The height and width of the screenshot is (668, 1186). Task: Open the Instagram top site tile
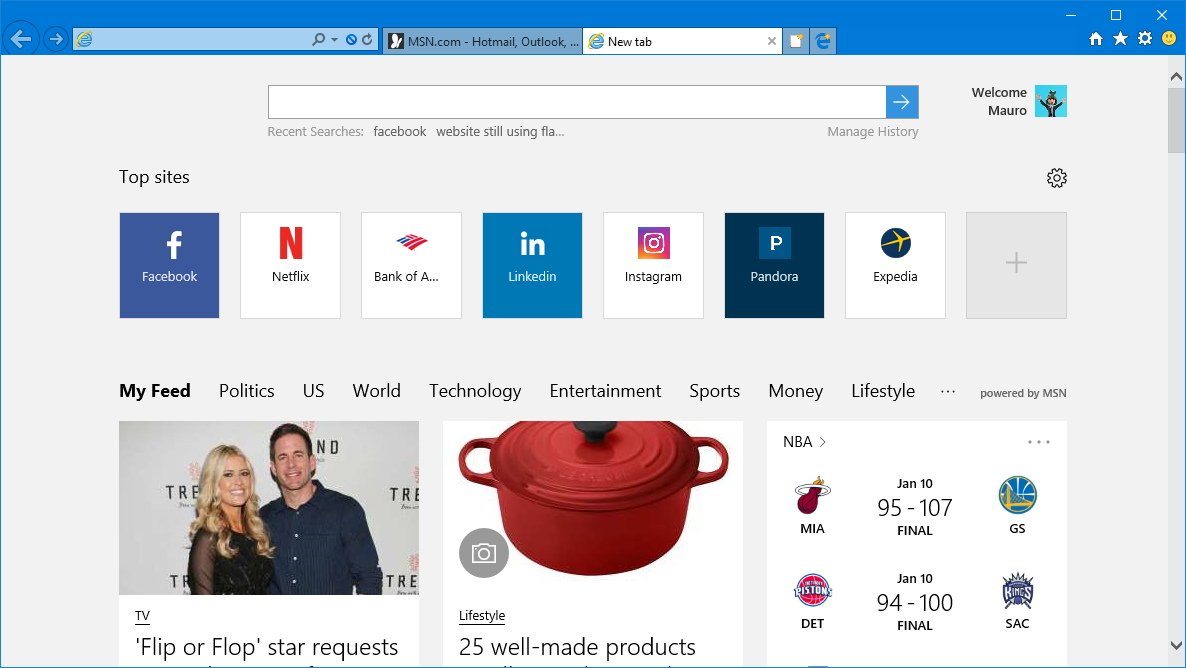tap(654, 266)
